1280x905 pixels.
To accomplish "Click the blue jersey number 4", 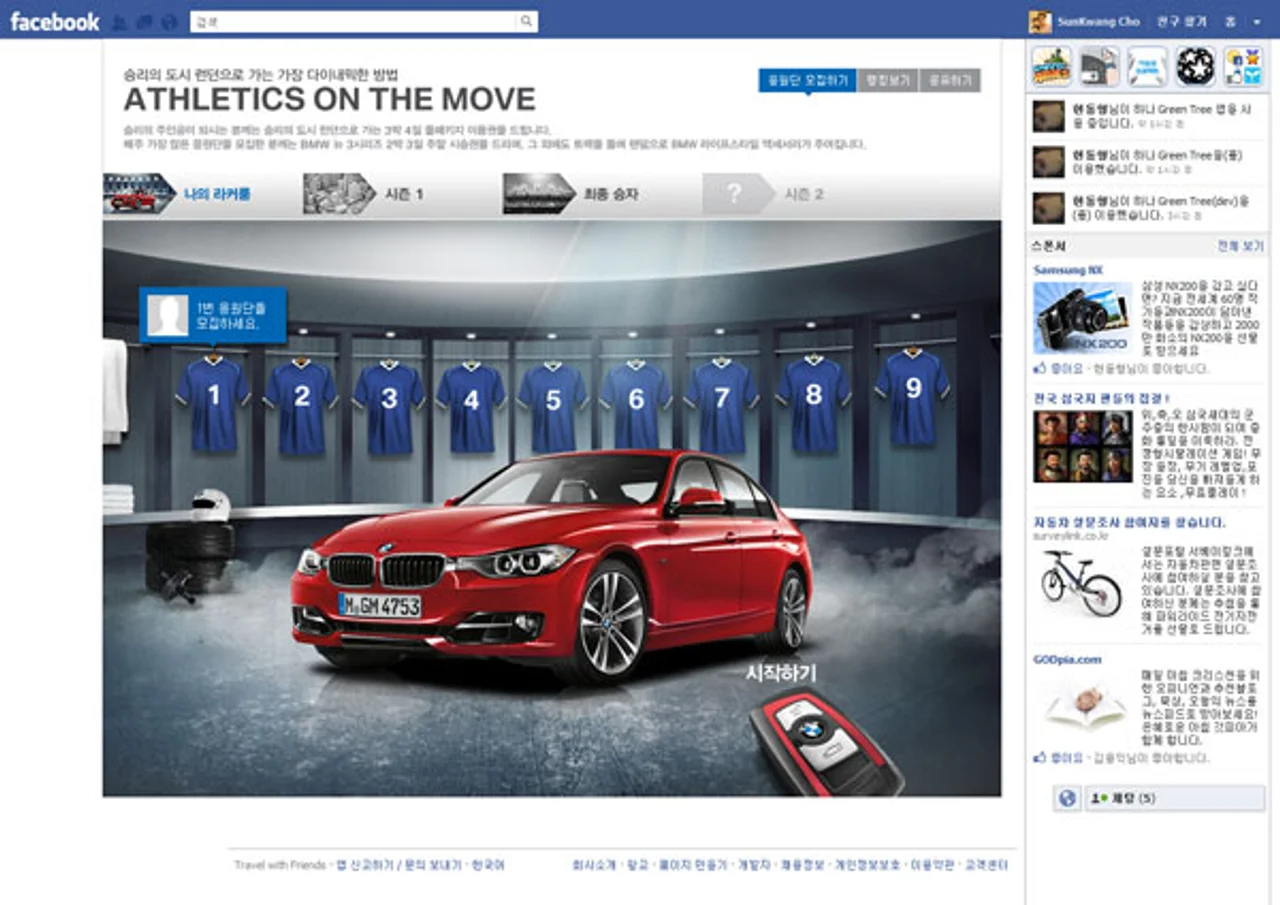I will pos(471,407).
